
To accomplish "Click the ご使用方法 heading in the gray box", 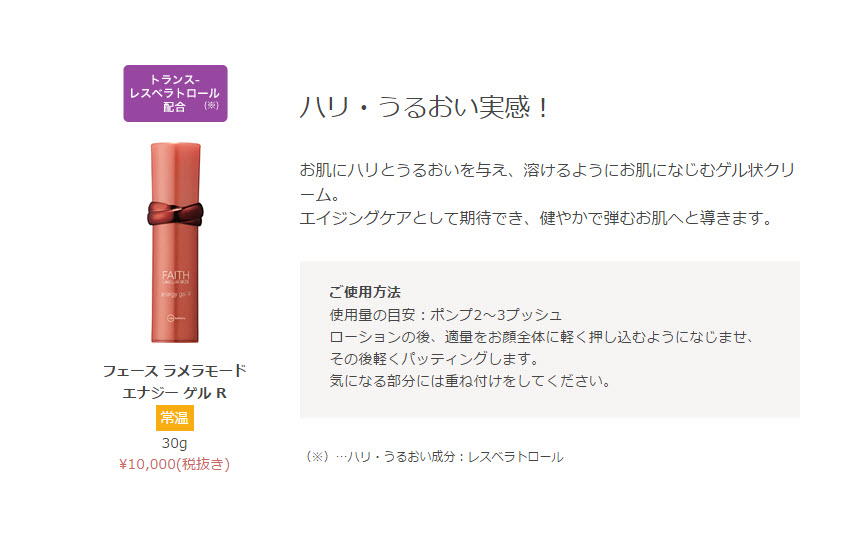I will (365, 292).
